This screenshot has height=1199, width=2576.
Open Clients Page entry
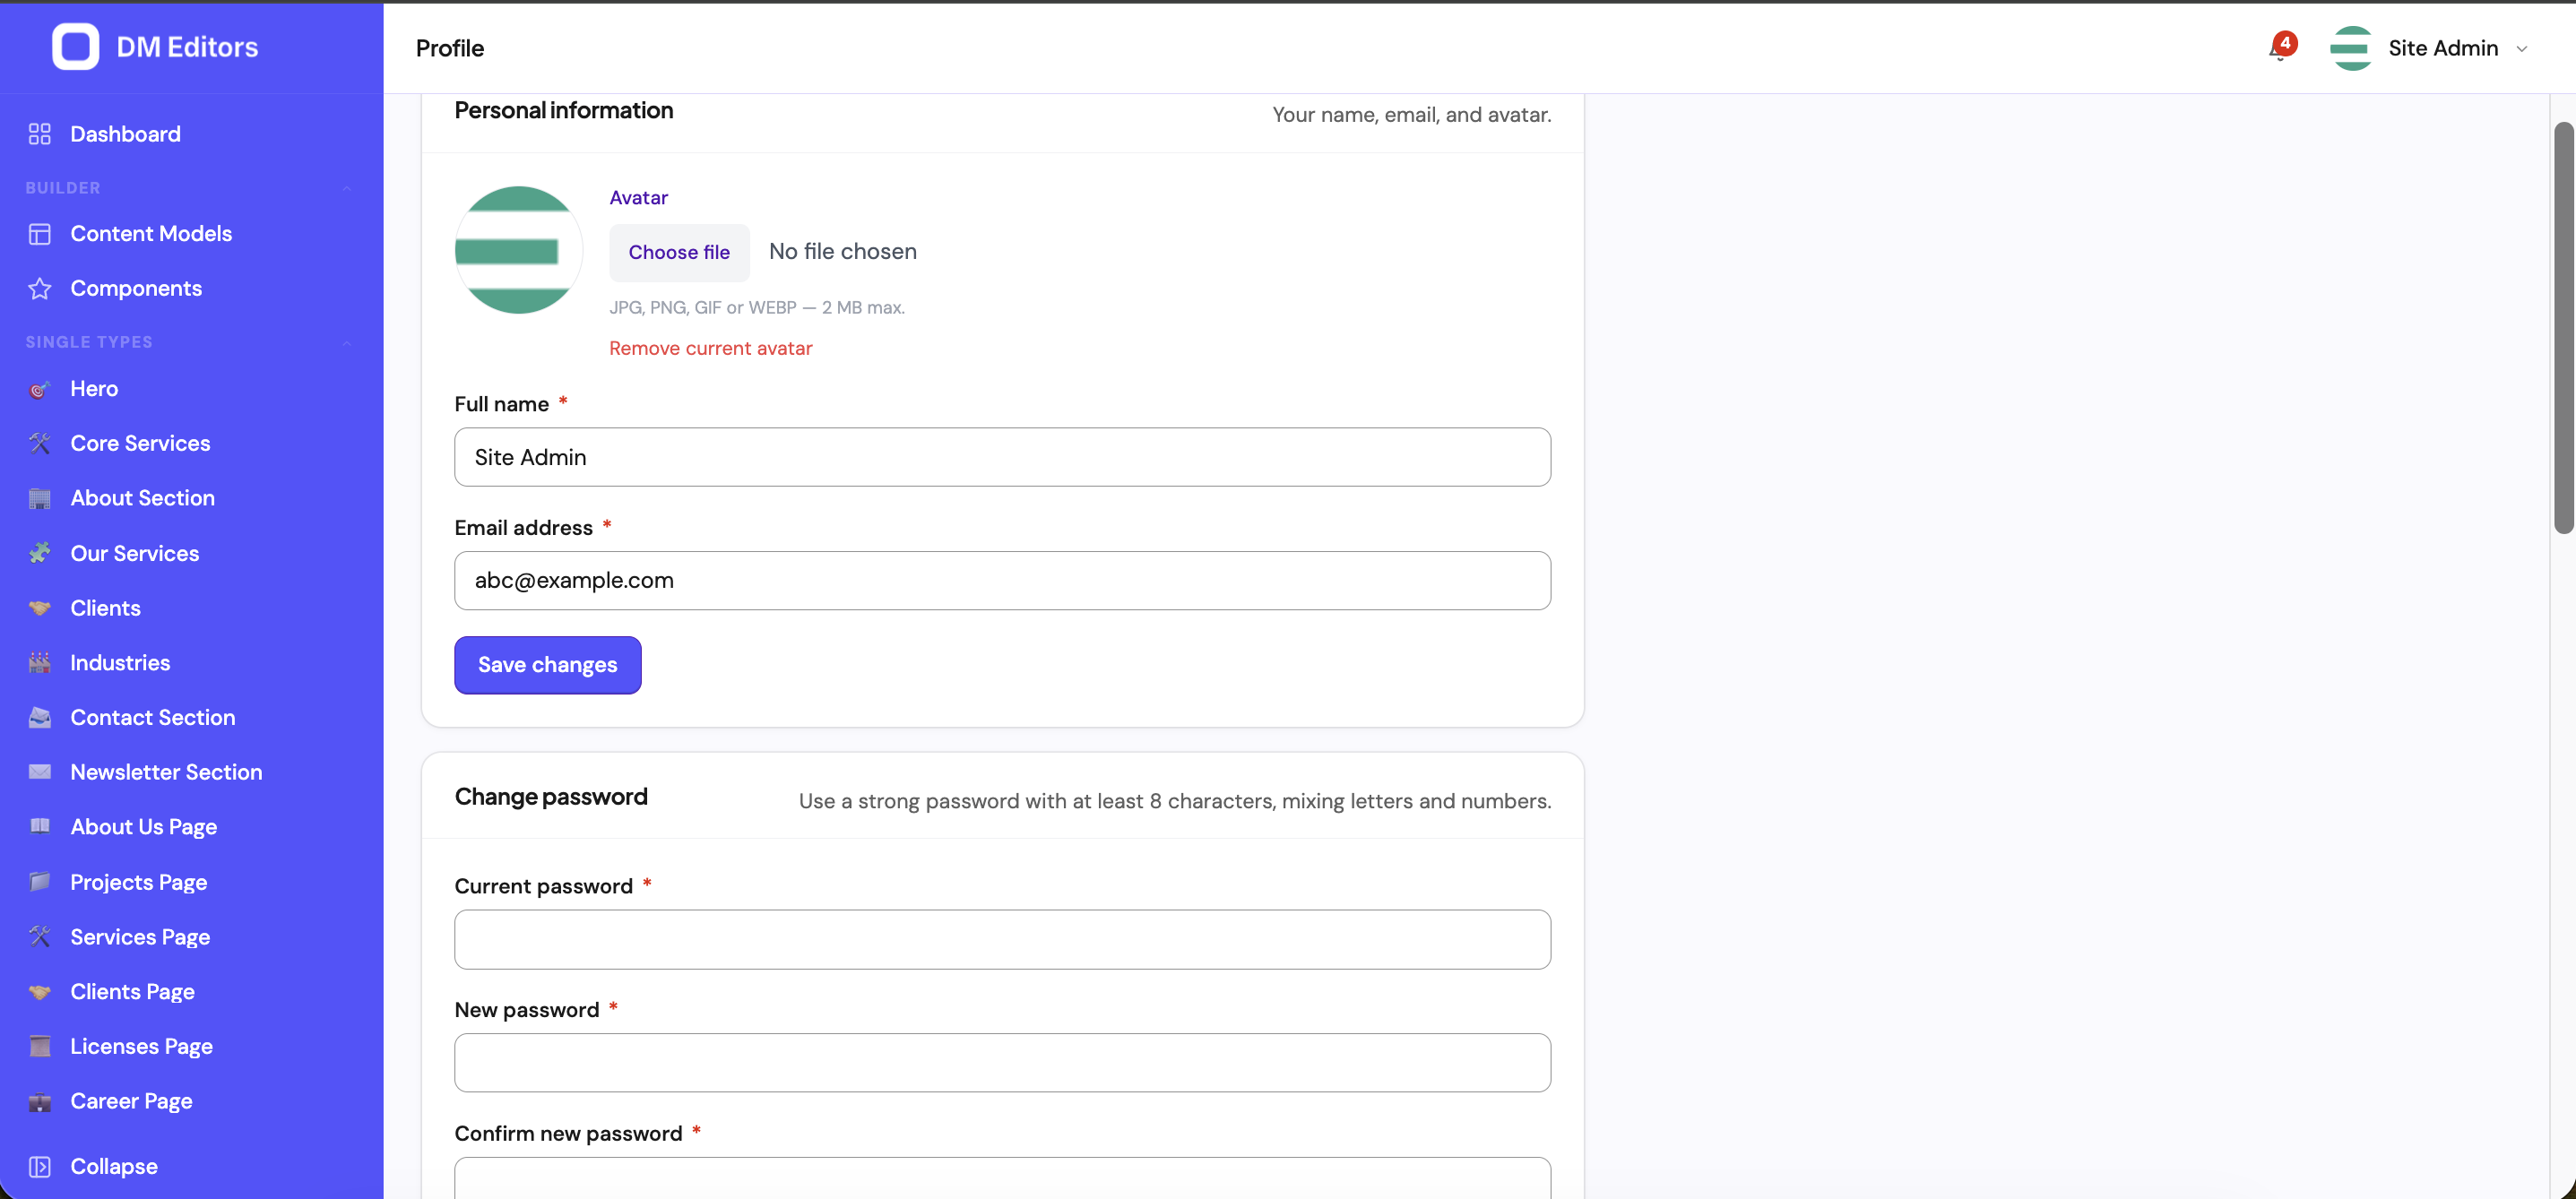[x=192, y=992]
